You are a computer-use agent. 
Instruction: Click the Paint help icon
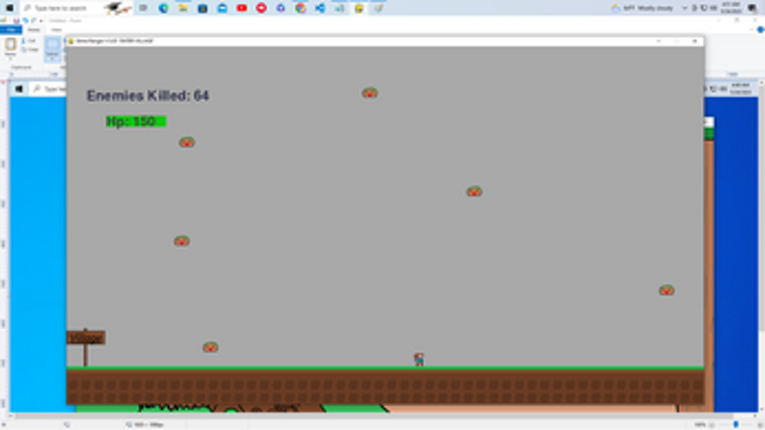[x=760, y=30]
